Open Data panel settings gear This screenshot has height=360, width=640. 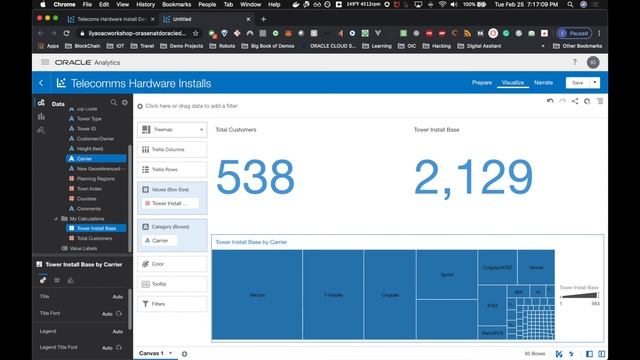tap(124, 102)
